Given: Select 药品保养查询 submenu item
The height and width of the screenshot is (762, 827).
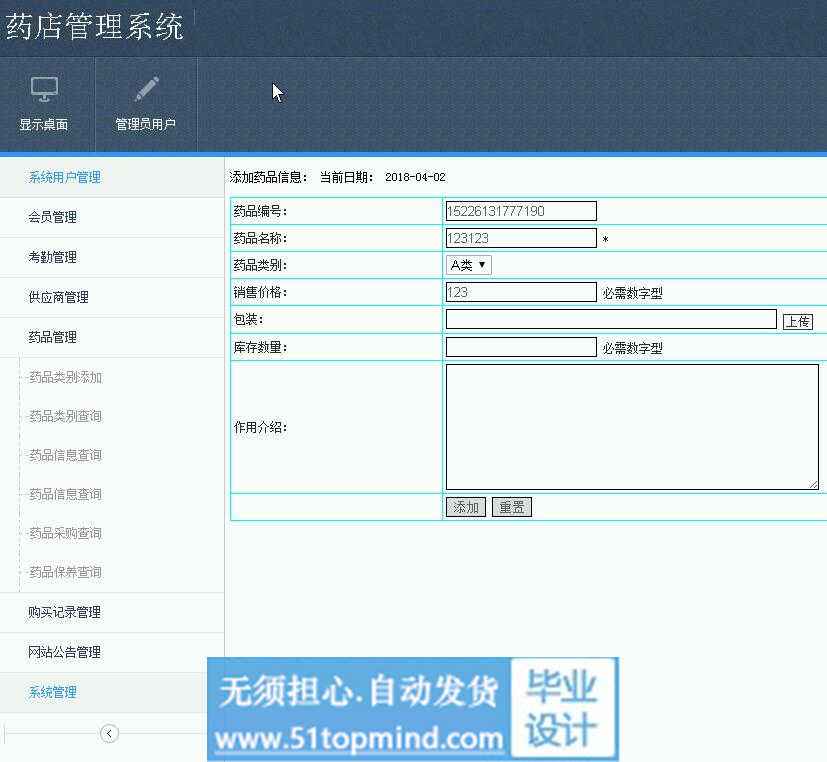Looking at the screenshot, I should coord(65,573).
